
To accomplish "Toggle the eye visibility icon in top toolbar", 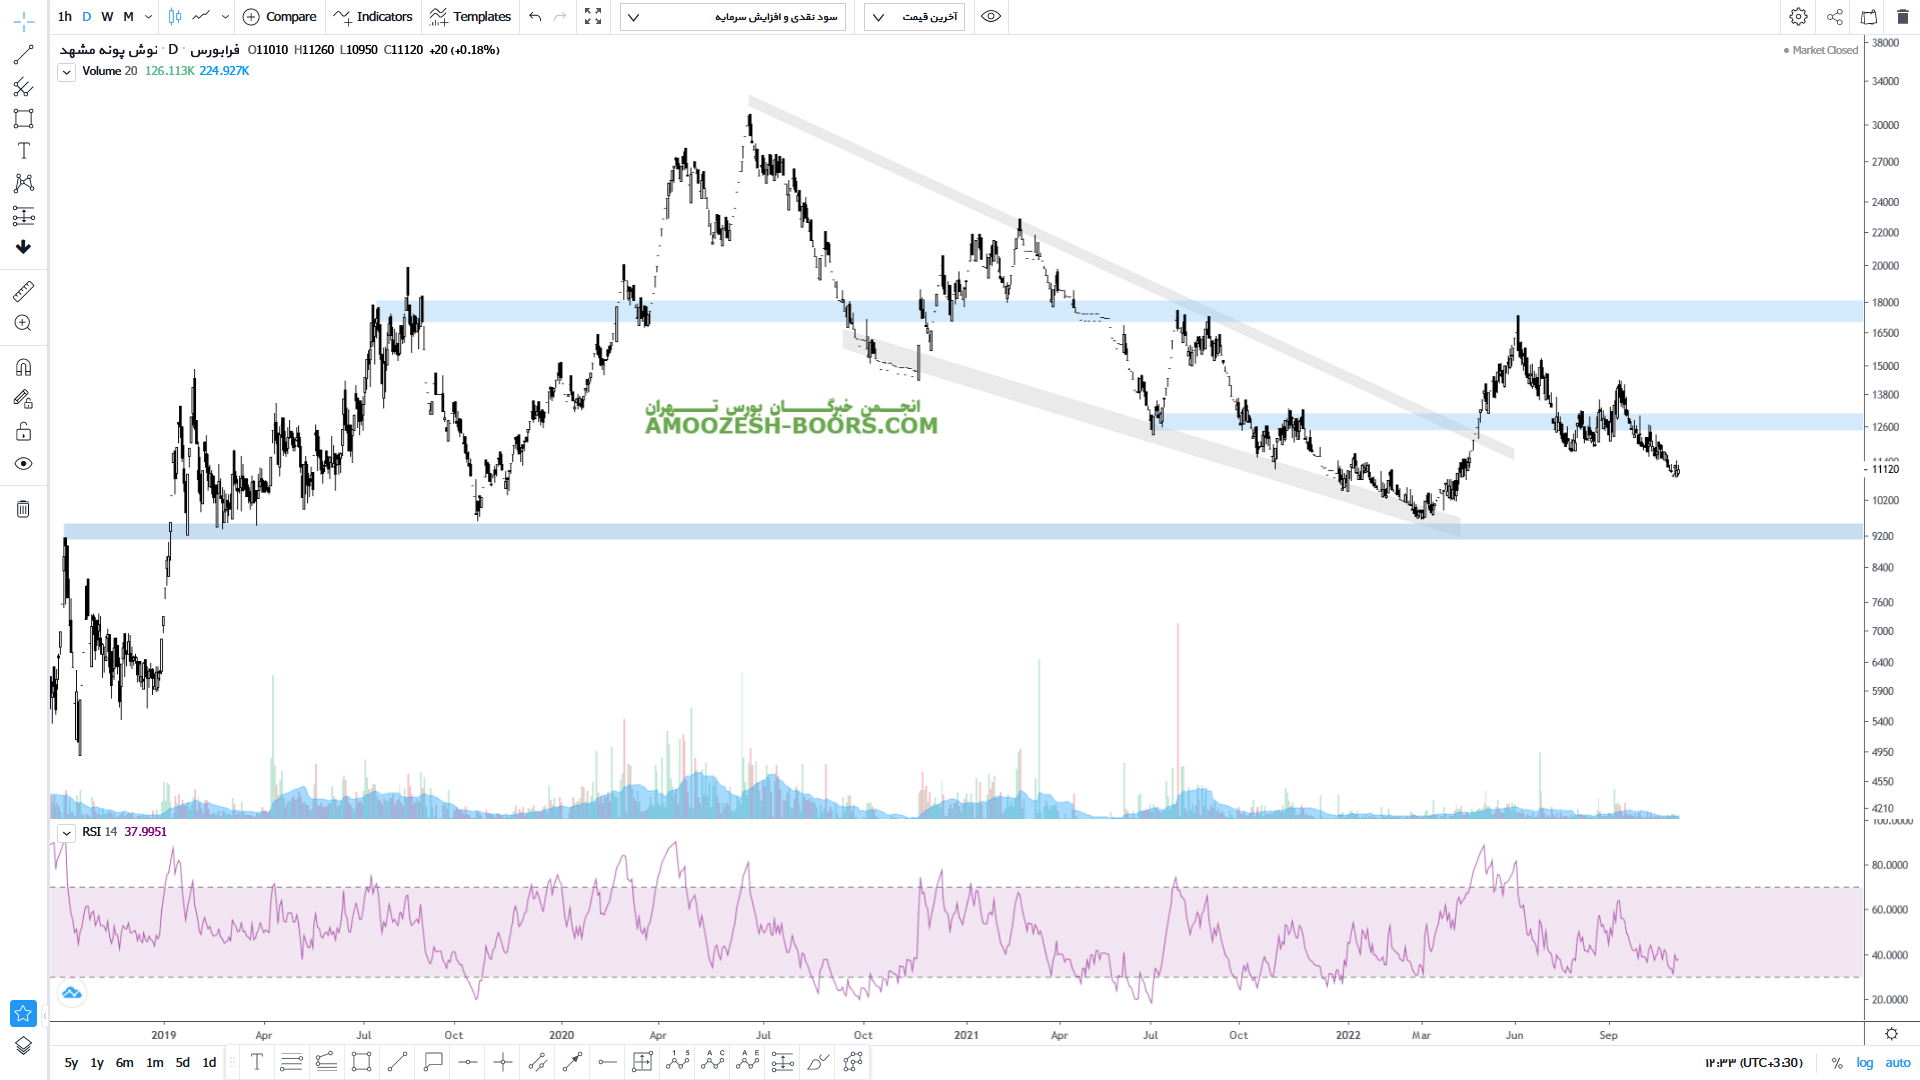I will point(991,17).
